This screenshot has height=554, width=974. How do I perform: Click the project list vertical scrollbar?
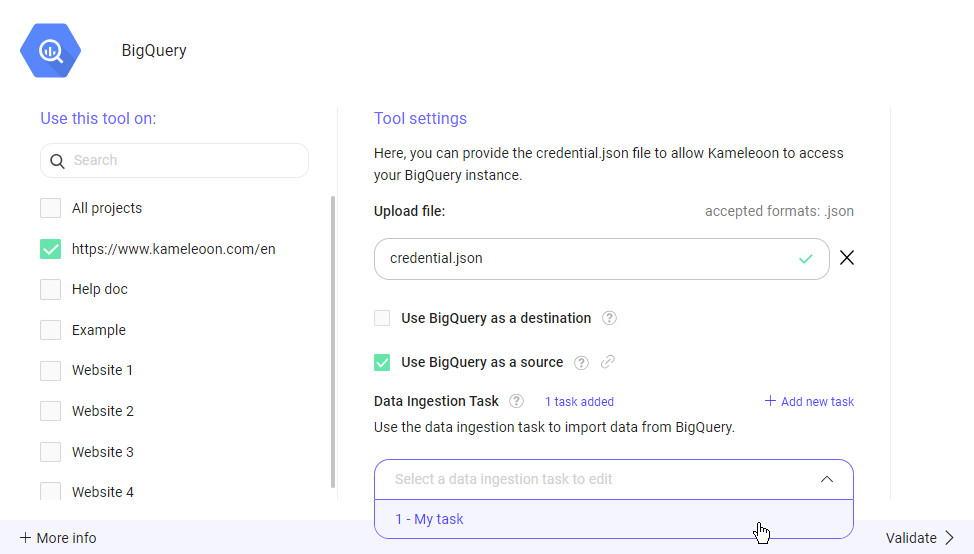point(333,340)
